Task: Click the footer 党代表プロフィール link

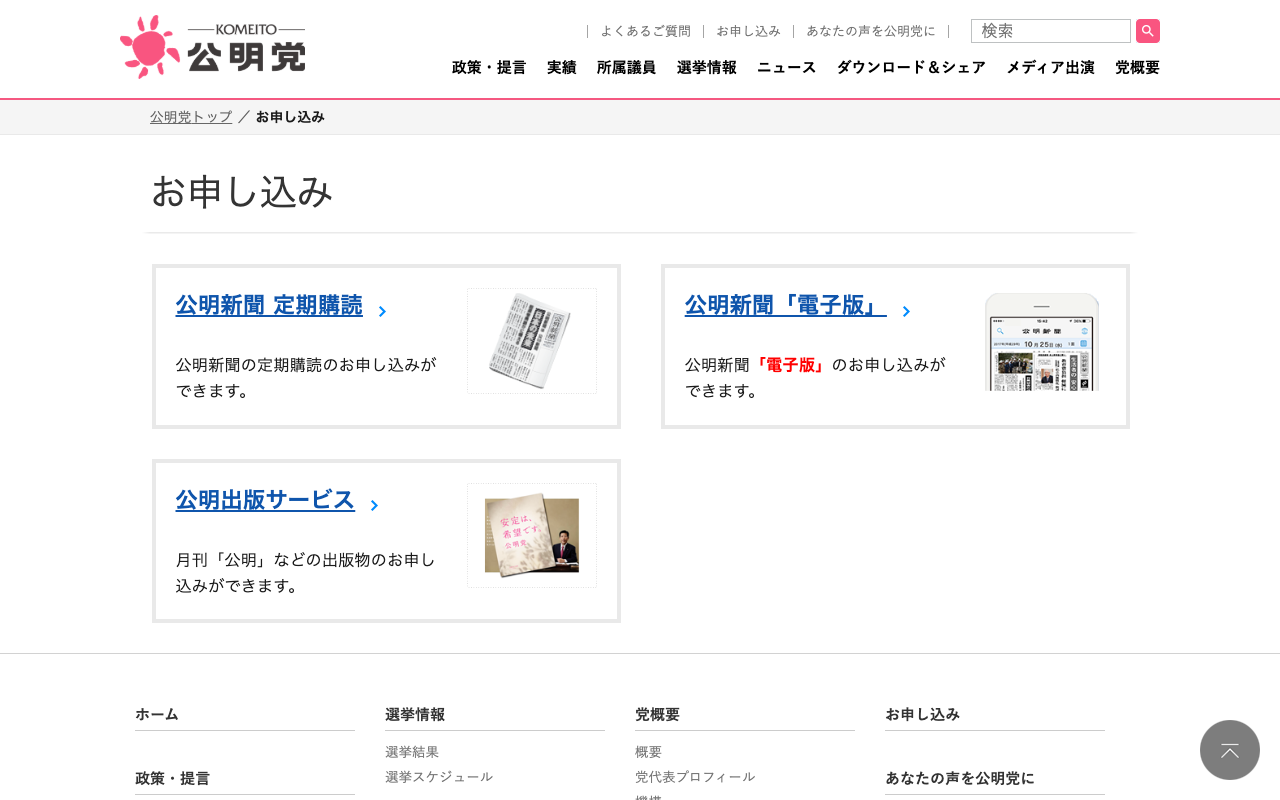Action: point(695,776)
